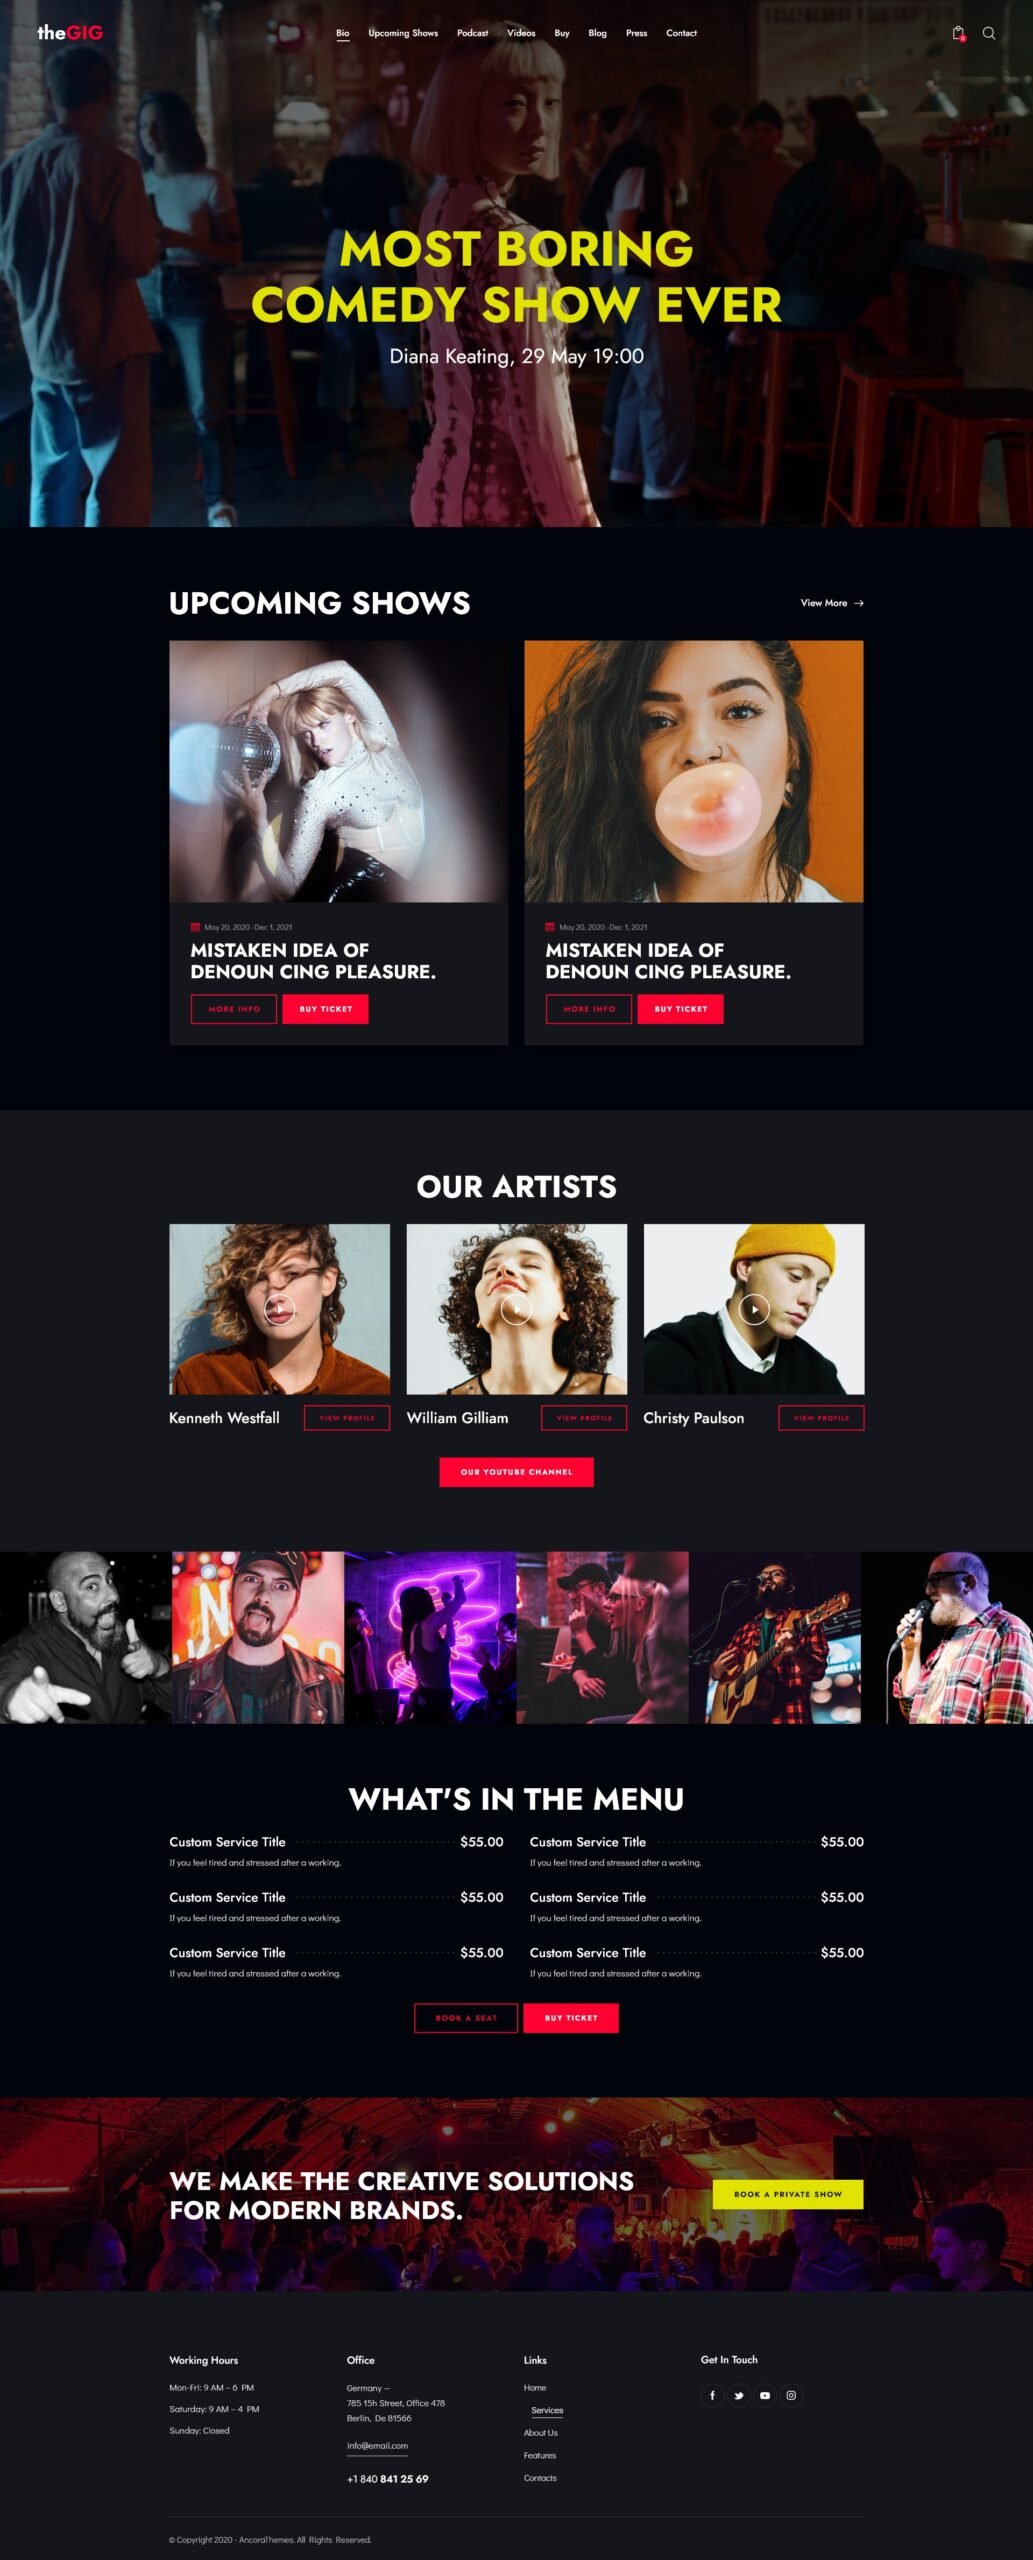
Task: Click View More next to Upcoming Shows
Action: 832,603
